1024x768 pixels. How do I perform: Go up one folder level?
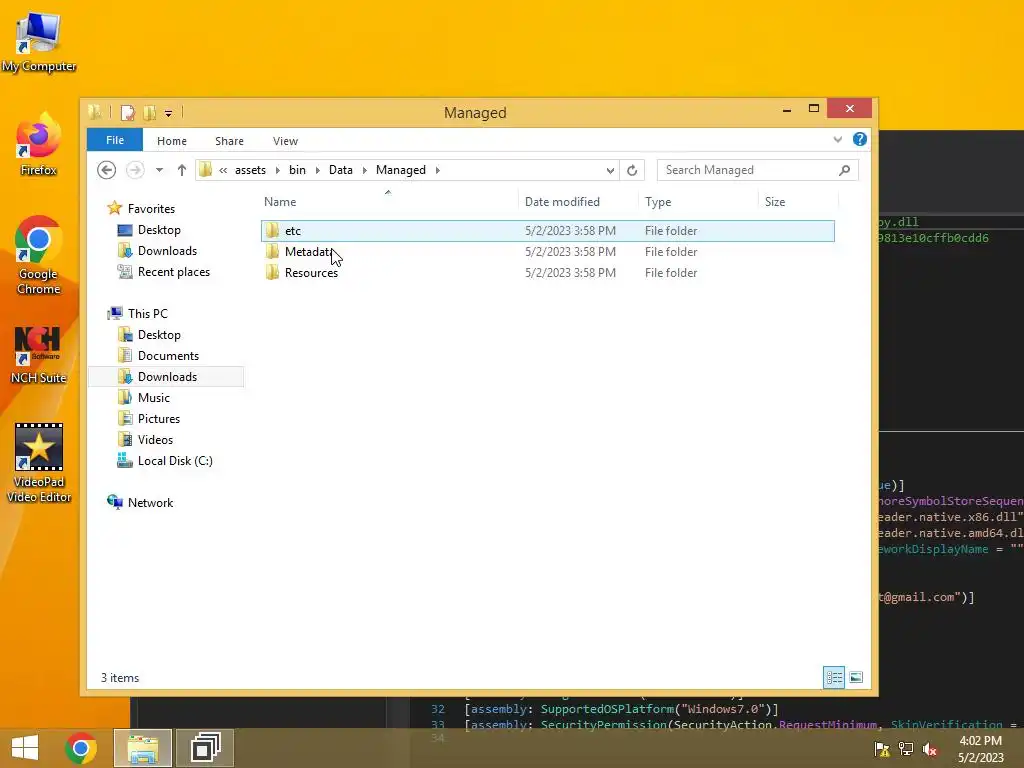pyautogui.click(x=182, y=170)
